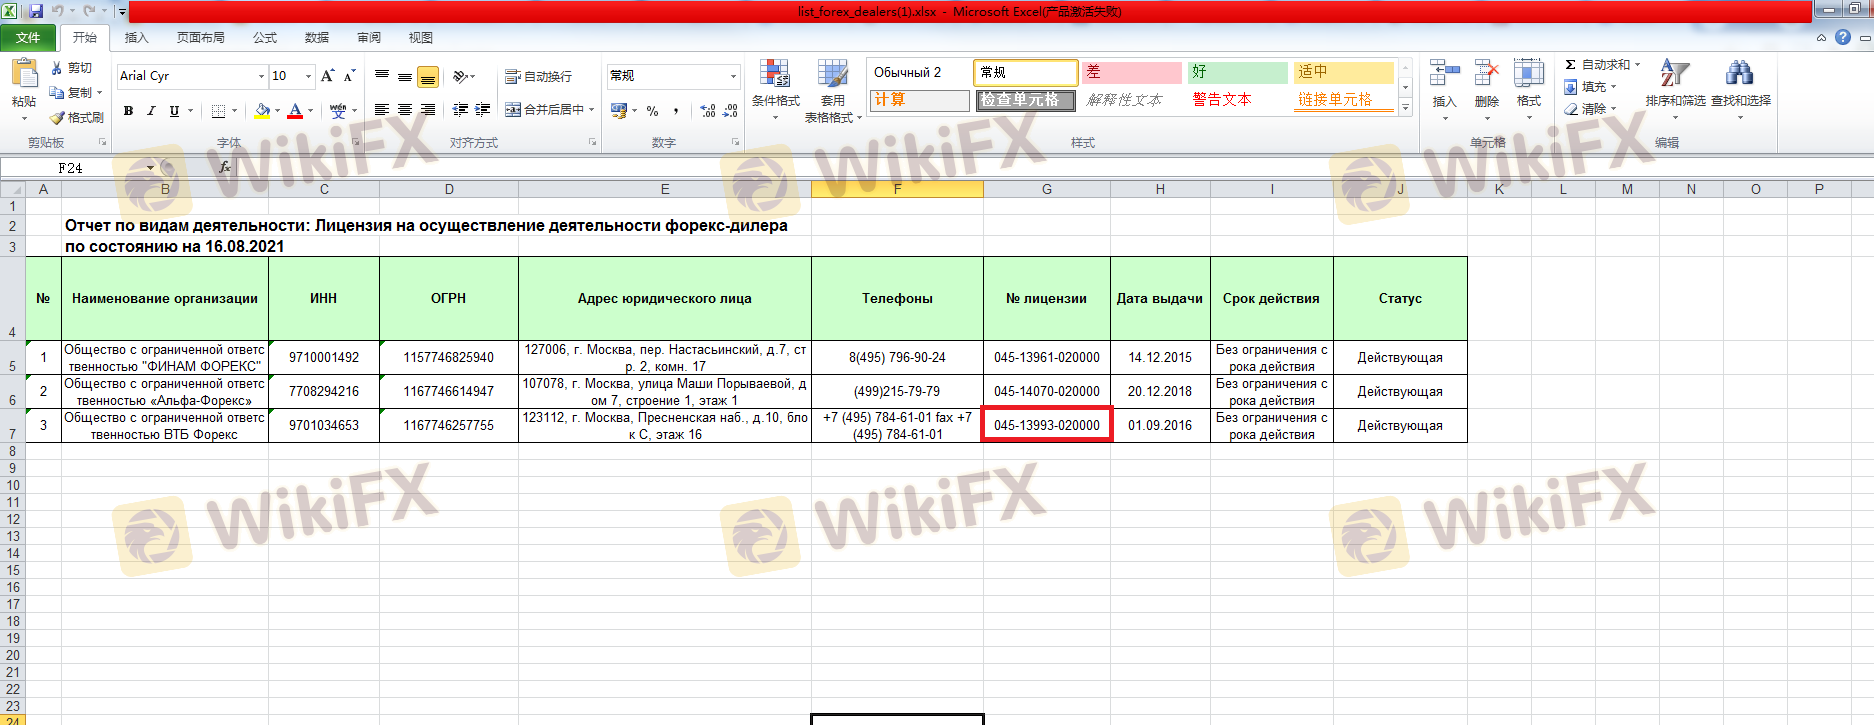This screenshot has width=1874, height=725.
Task: Open the font size dropdown
Action: [308, 76]
